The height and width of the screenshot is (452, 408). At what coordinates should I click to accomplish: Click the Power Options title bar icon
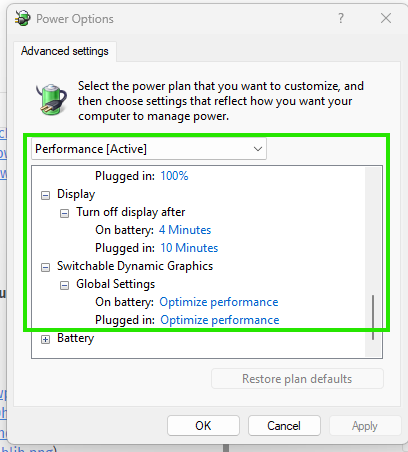[23, 18]
